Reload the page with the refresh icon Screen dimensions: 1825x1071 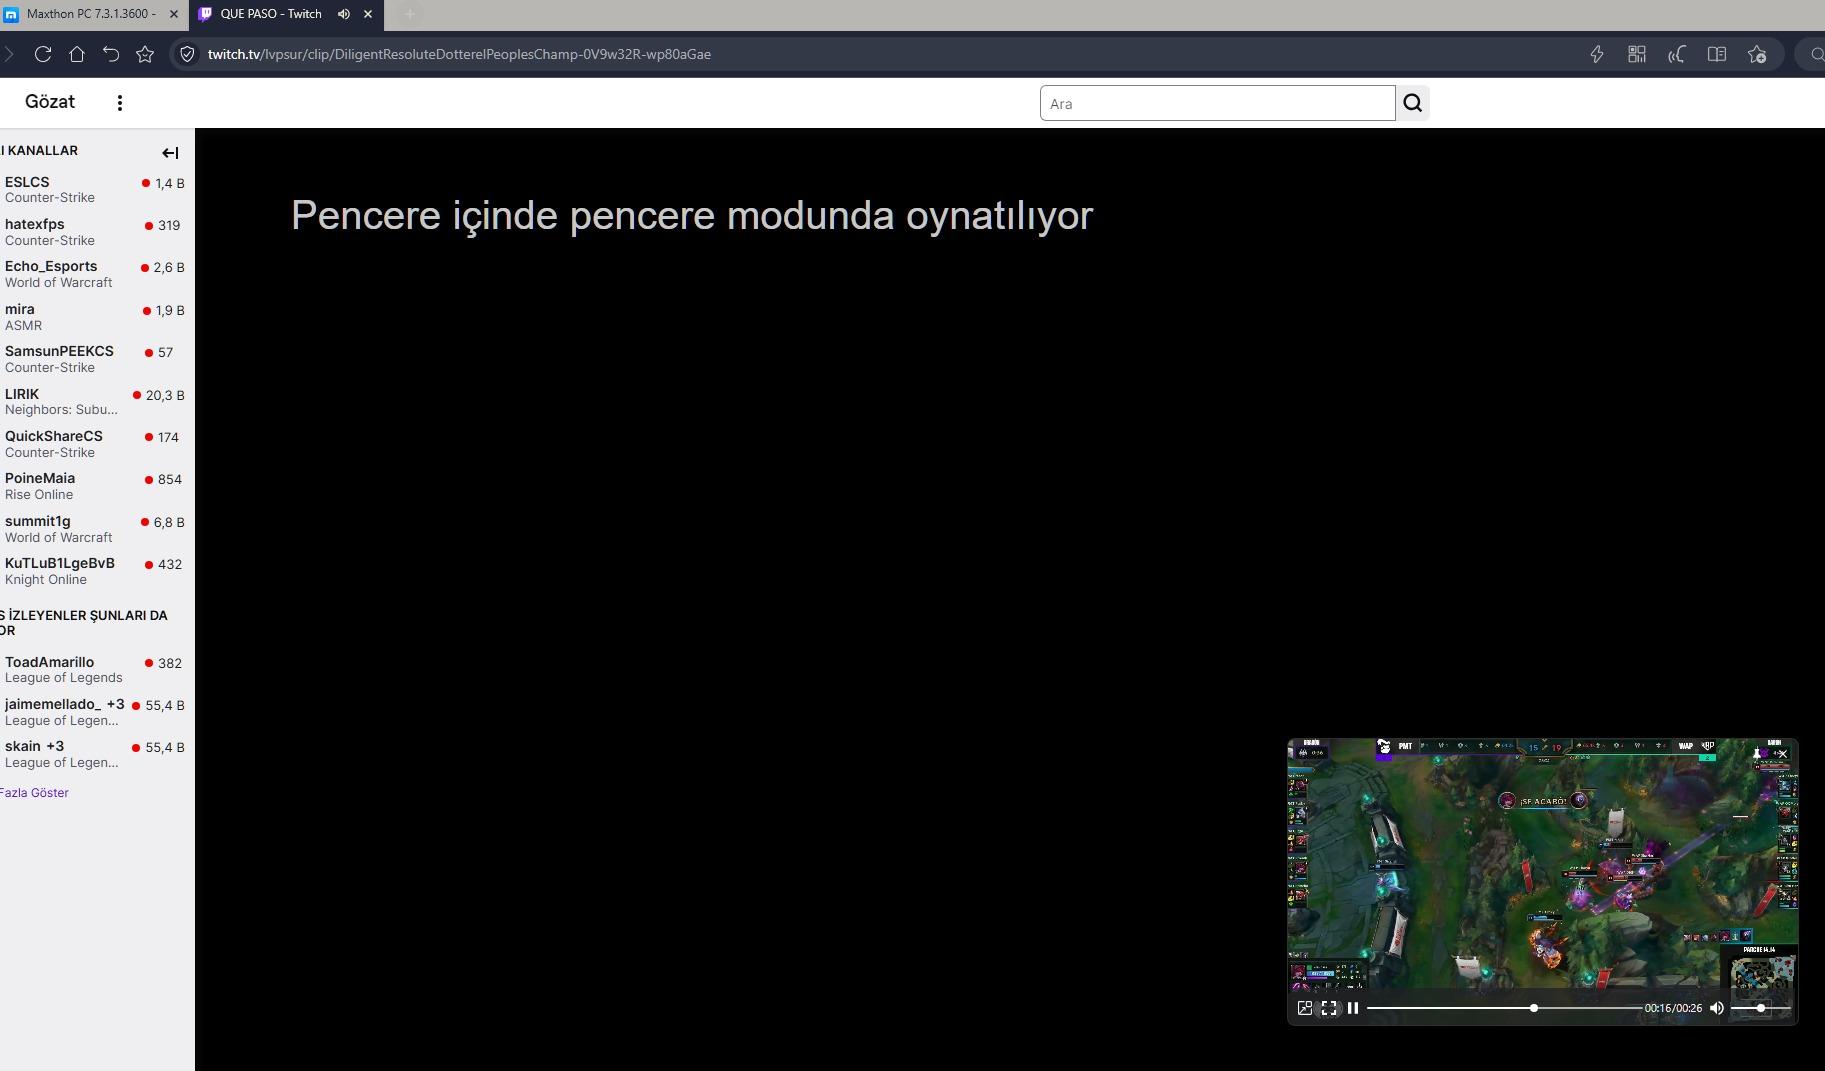click(42, 54)
